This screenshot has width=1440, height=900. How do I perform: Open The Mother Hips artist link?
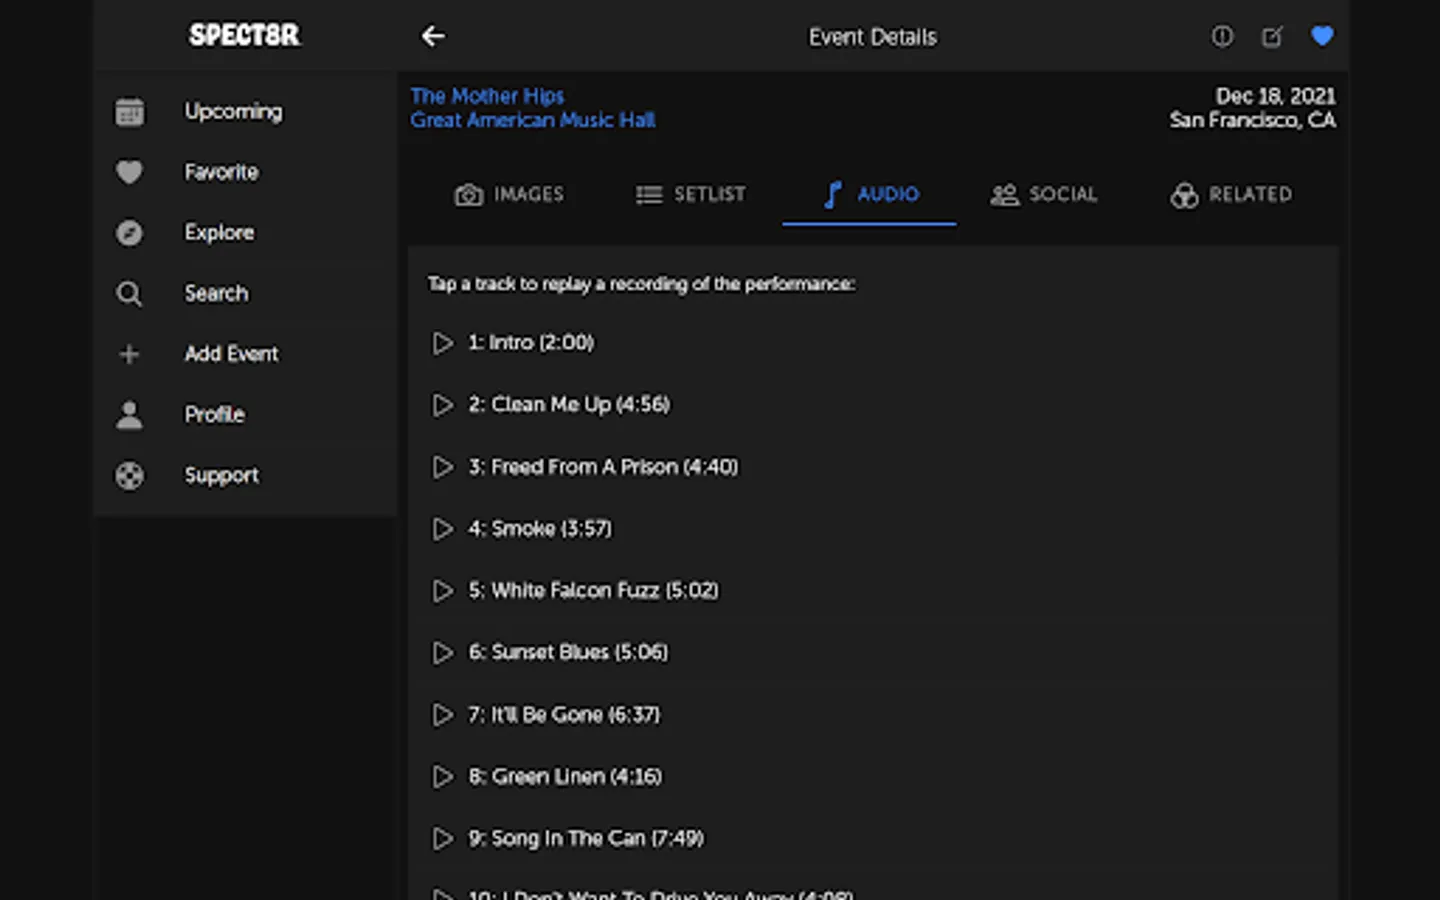click(x=487, y=96)
